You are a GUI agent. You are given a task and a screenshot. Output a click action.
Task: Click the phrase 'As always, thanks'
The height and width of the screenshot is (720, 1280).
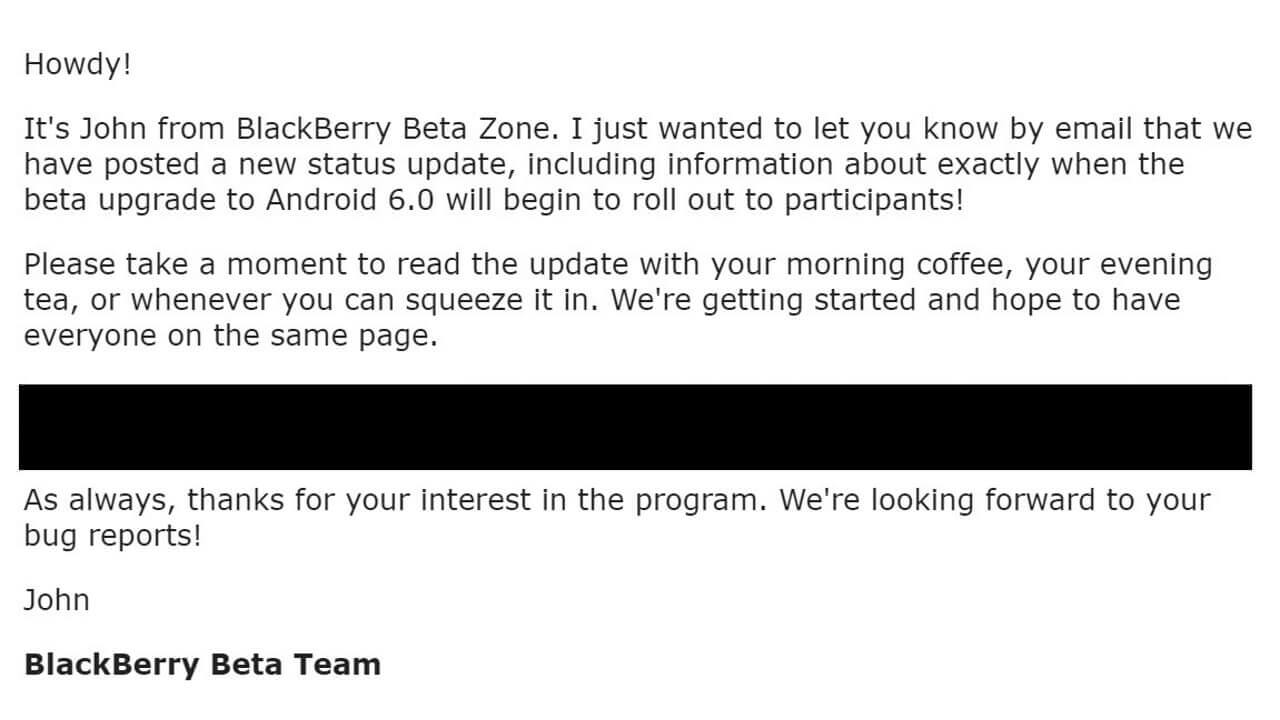155,500
